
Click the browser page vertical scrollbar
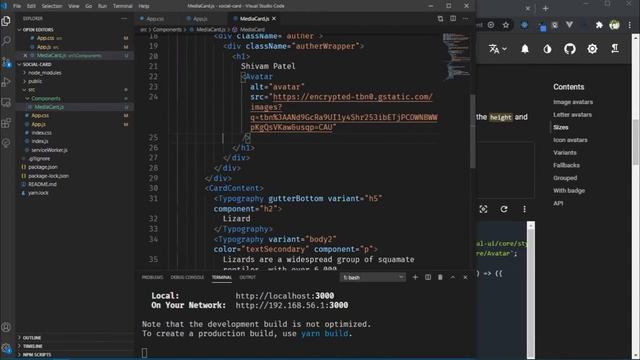click(636, 142)
